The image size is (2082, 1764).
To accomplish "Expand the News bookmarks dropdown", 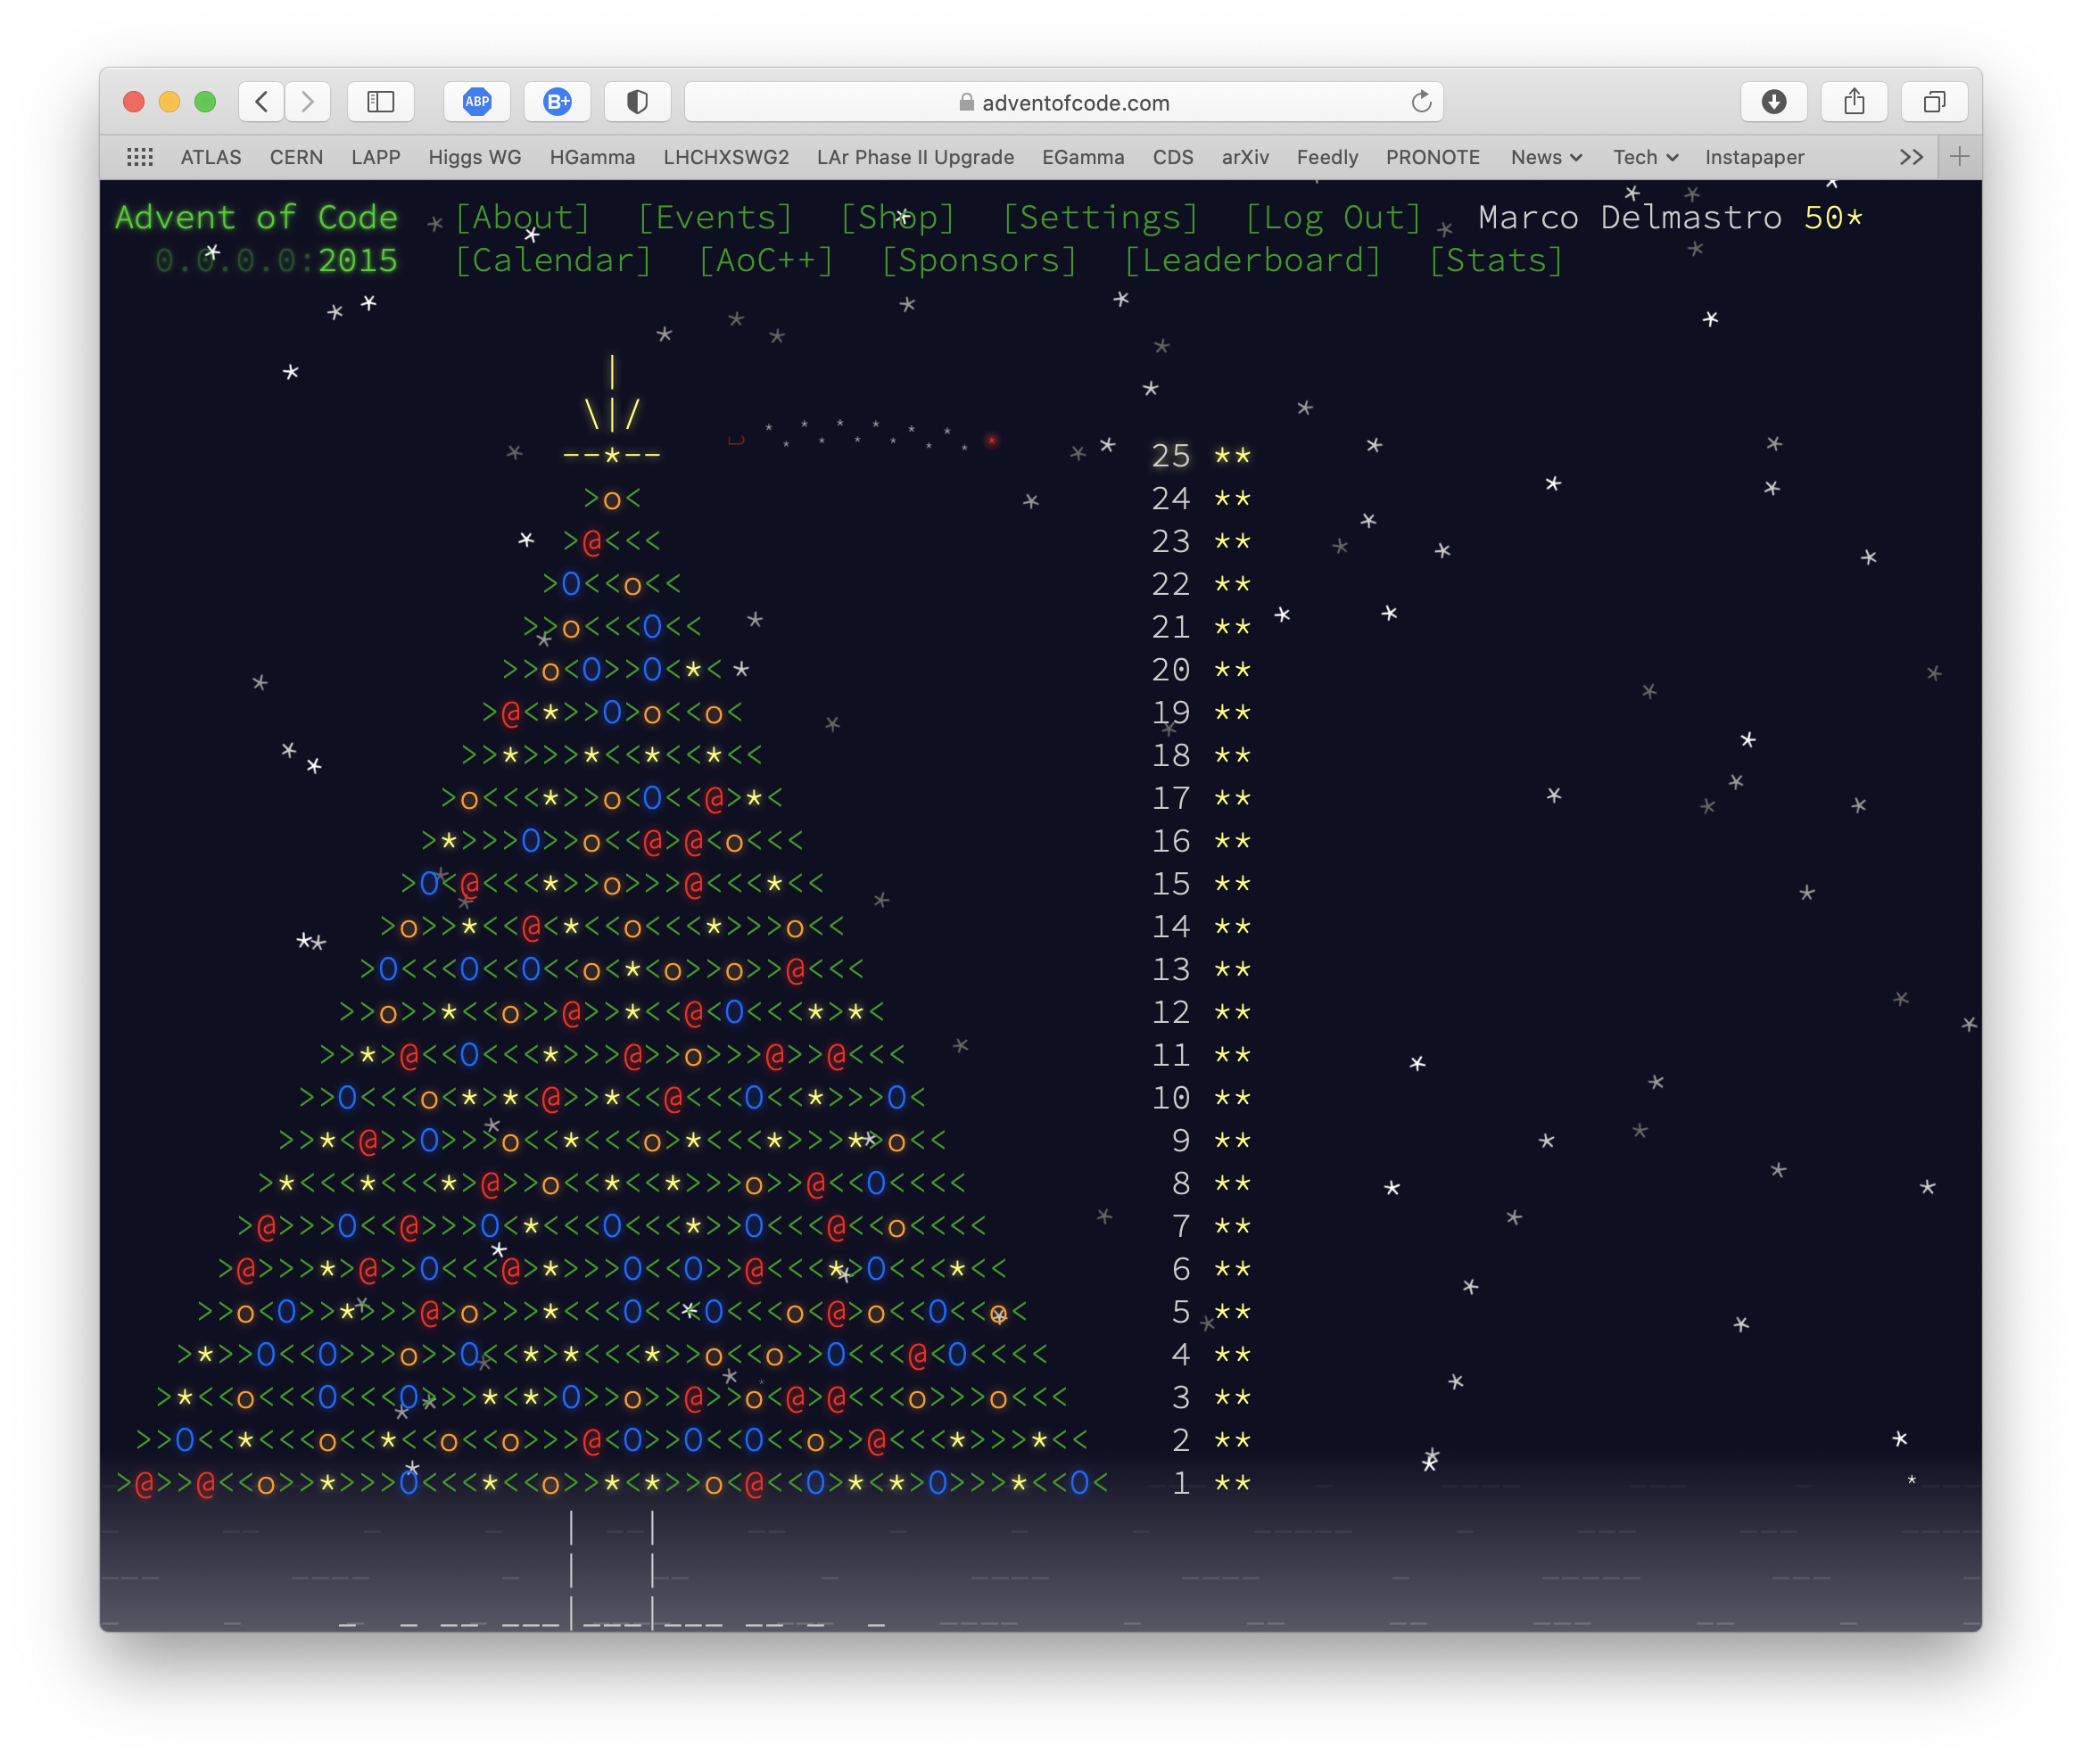I will point(1545,157).
